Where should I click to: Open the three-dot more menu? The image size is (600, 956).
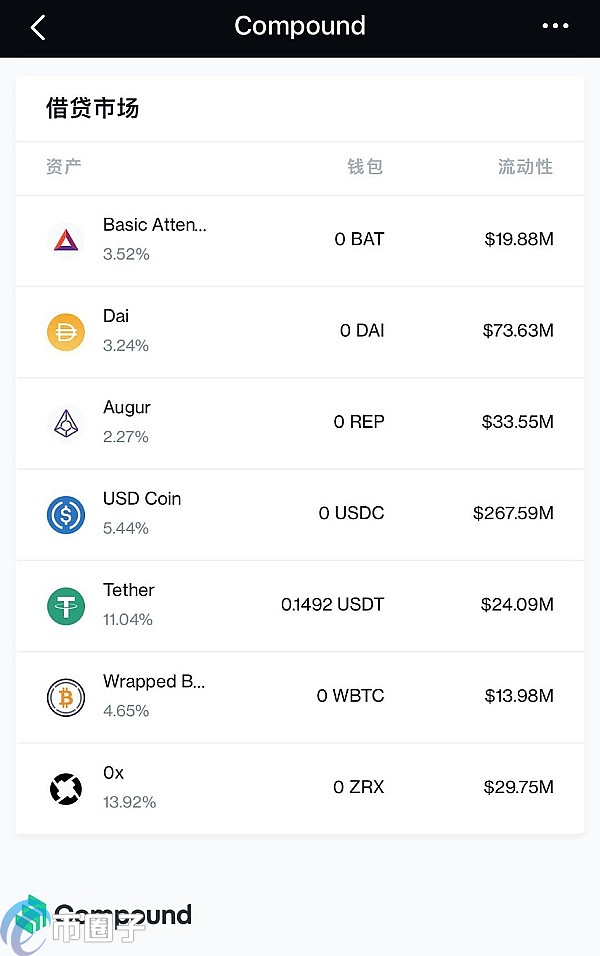click(555, 26)
